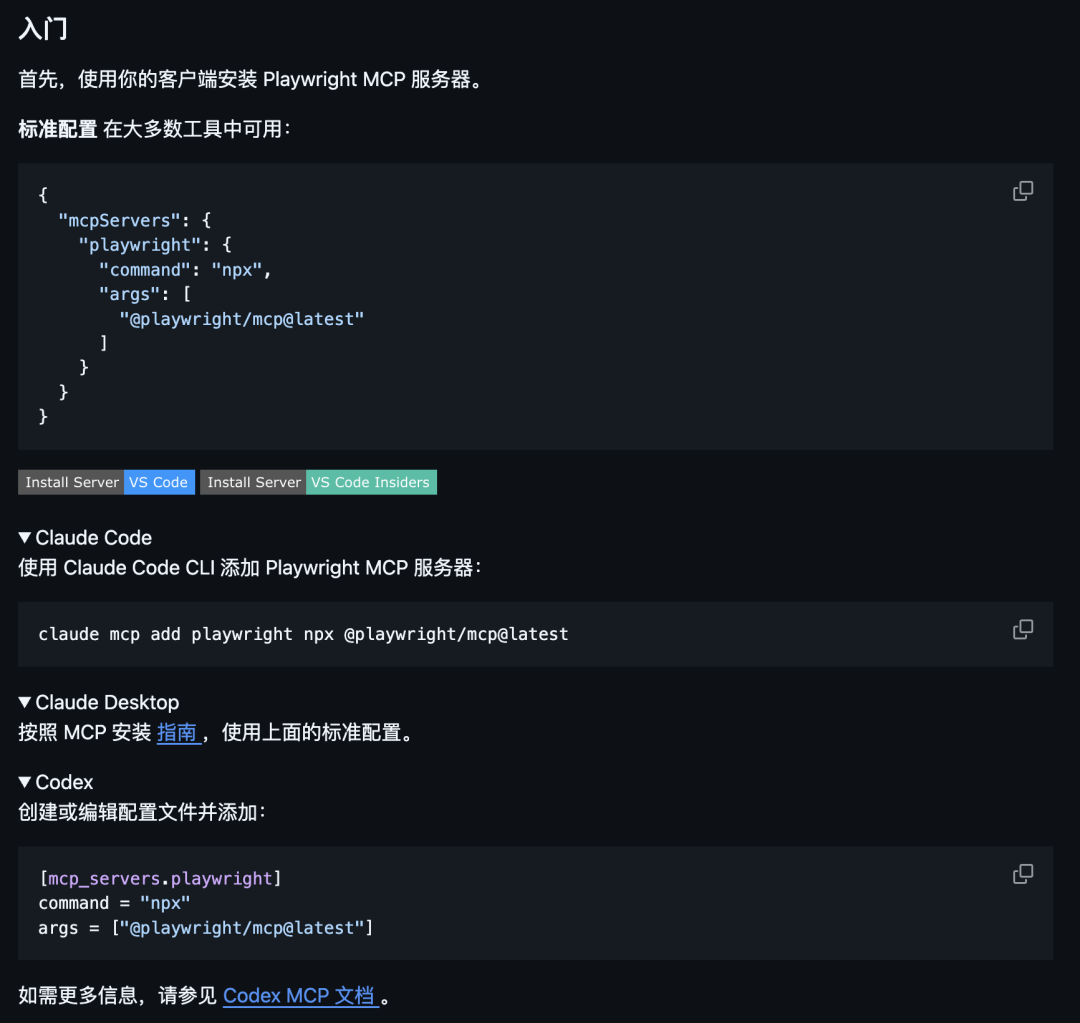Image resolution: width=1080 pixels, height=1023 pixels.
Task: Click the "playwright": { line in the JSON block
Action: (155, 245)
